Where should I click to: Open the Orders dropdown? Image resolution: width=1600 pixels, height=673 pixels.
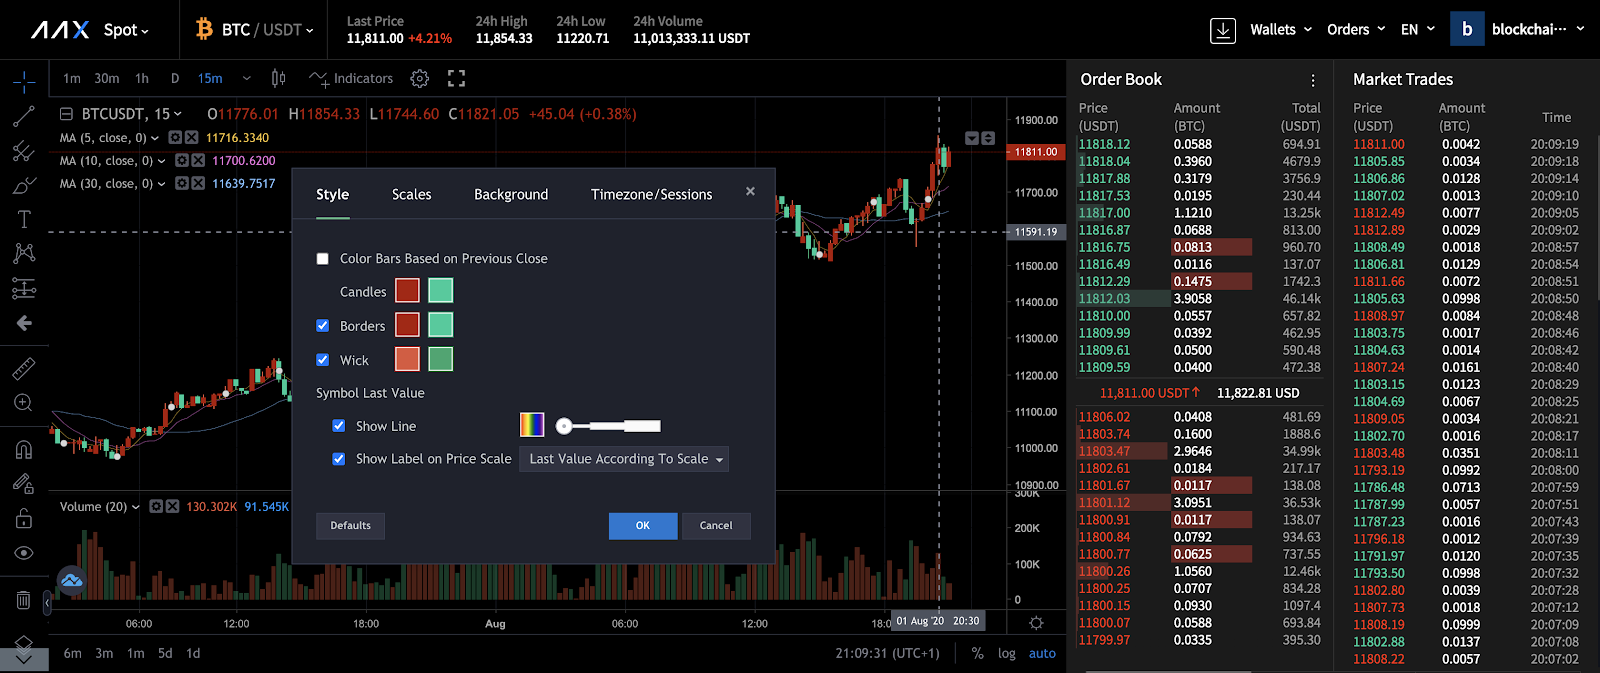(1356, 30)
